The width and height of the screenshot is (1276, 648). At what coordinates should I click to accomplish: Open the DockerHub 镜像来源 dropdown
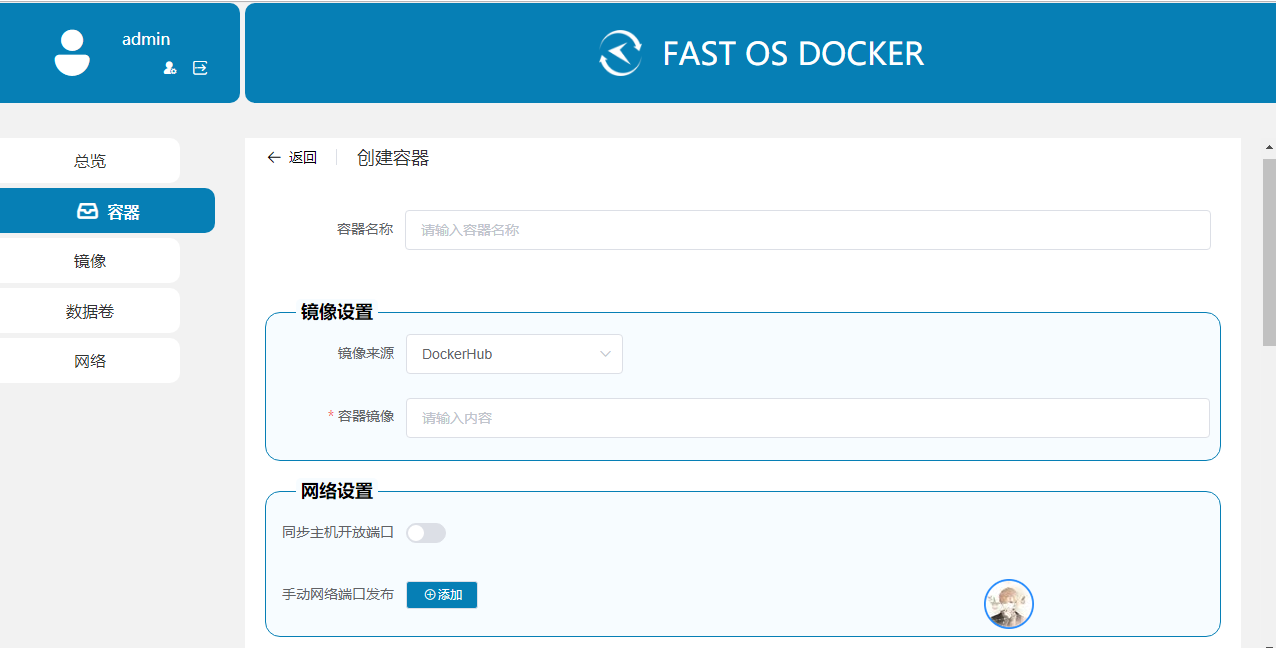tap(514, 354)
